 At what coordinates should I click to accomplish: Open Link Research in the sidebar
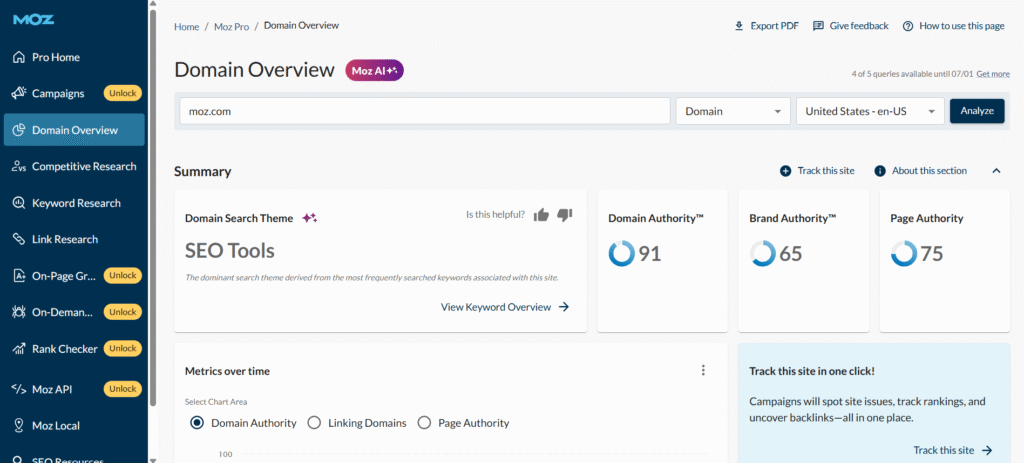pos(74,240)
